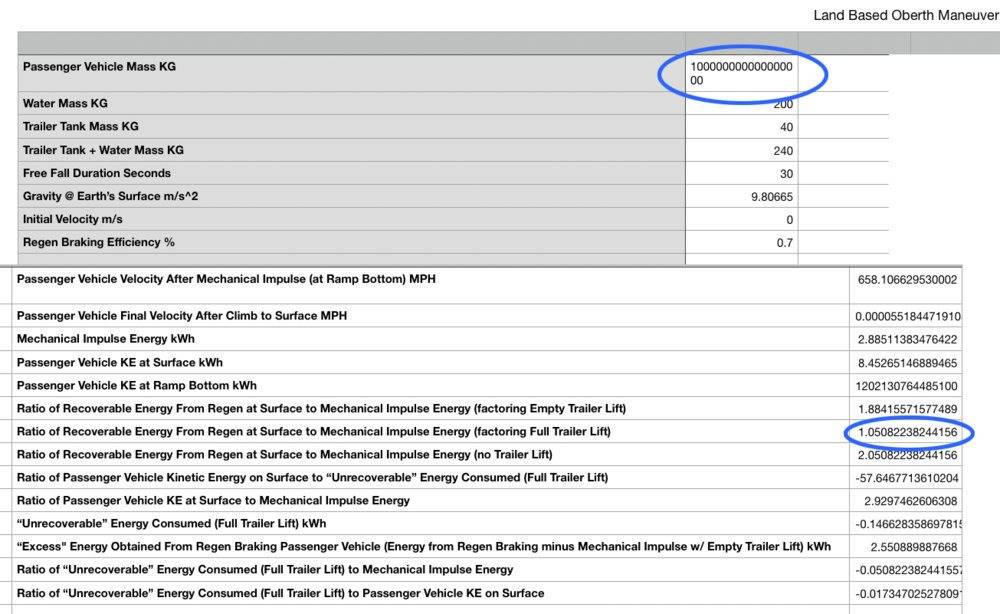The height and width of the screenshot is (614, 1000).
Task: Click the Passenger Vehicle KE at Ramp Bottom label
Action: pos(136,385)
